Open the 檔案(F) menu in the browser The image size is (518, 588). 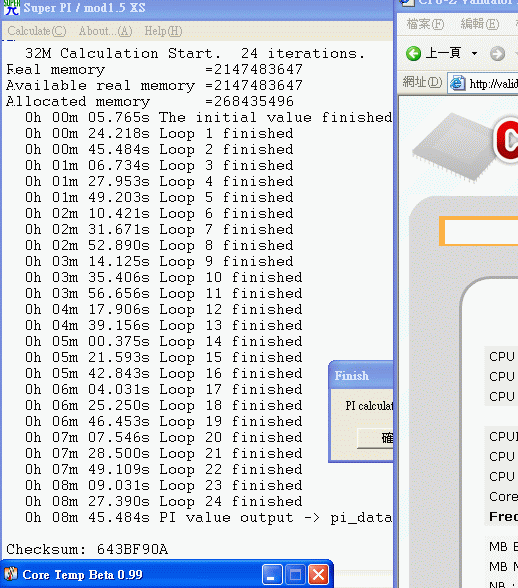coord(425,24)
